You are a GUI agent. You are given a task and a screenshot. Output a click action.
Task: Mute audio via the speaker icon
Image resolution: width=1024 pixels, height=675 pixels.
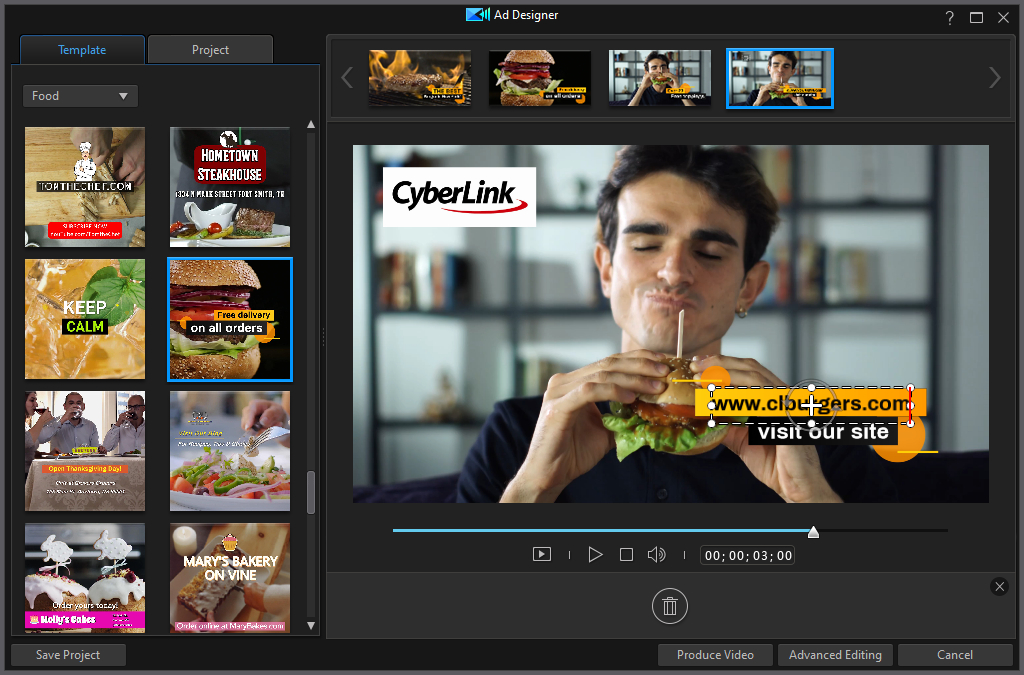coord(656,555)
